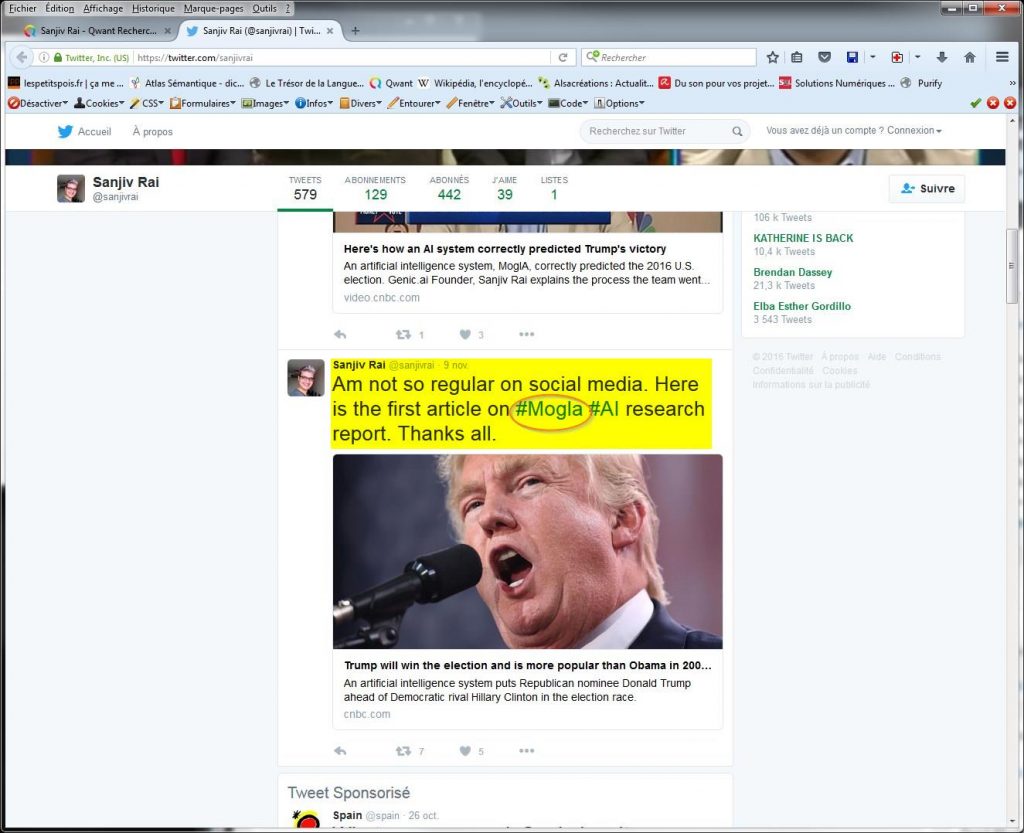Click the Firefox bookmark star icon
Viewport: 1024px width, 833px height.
772,57
